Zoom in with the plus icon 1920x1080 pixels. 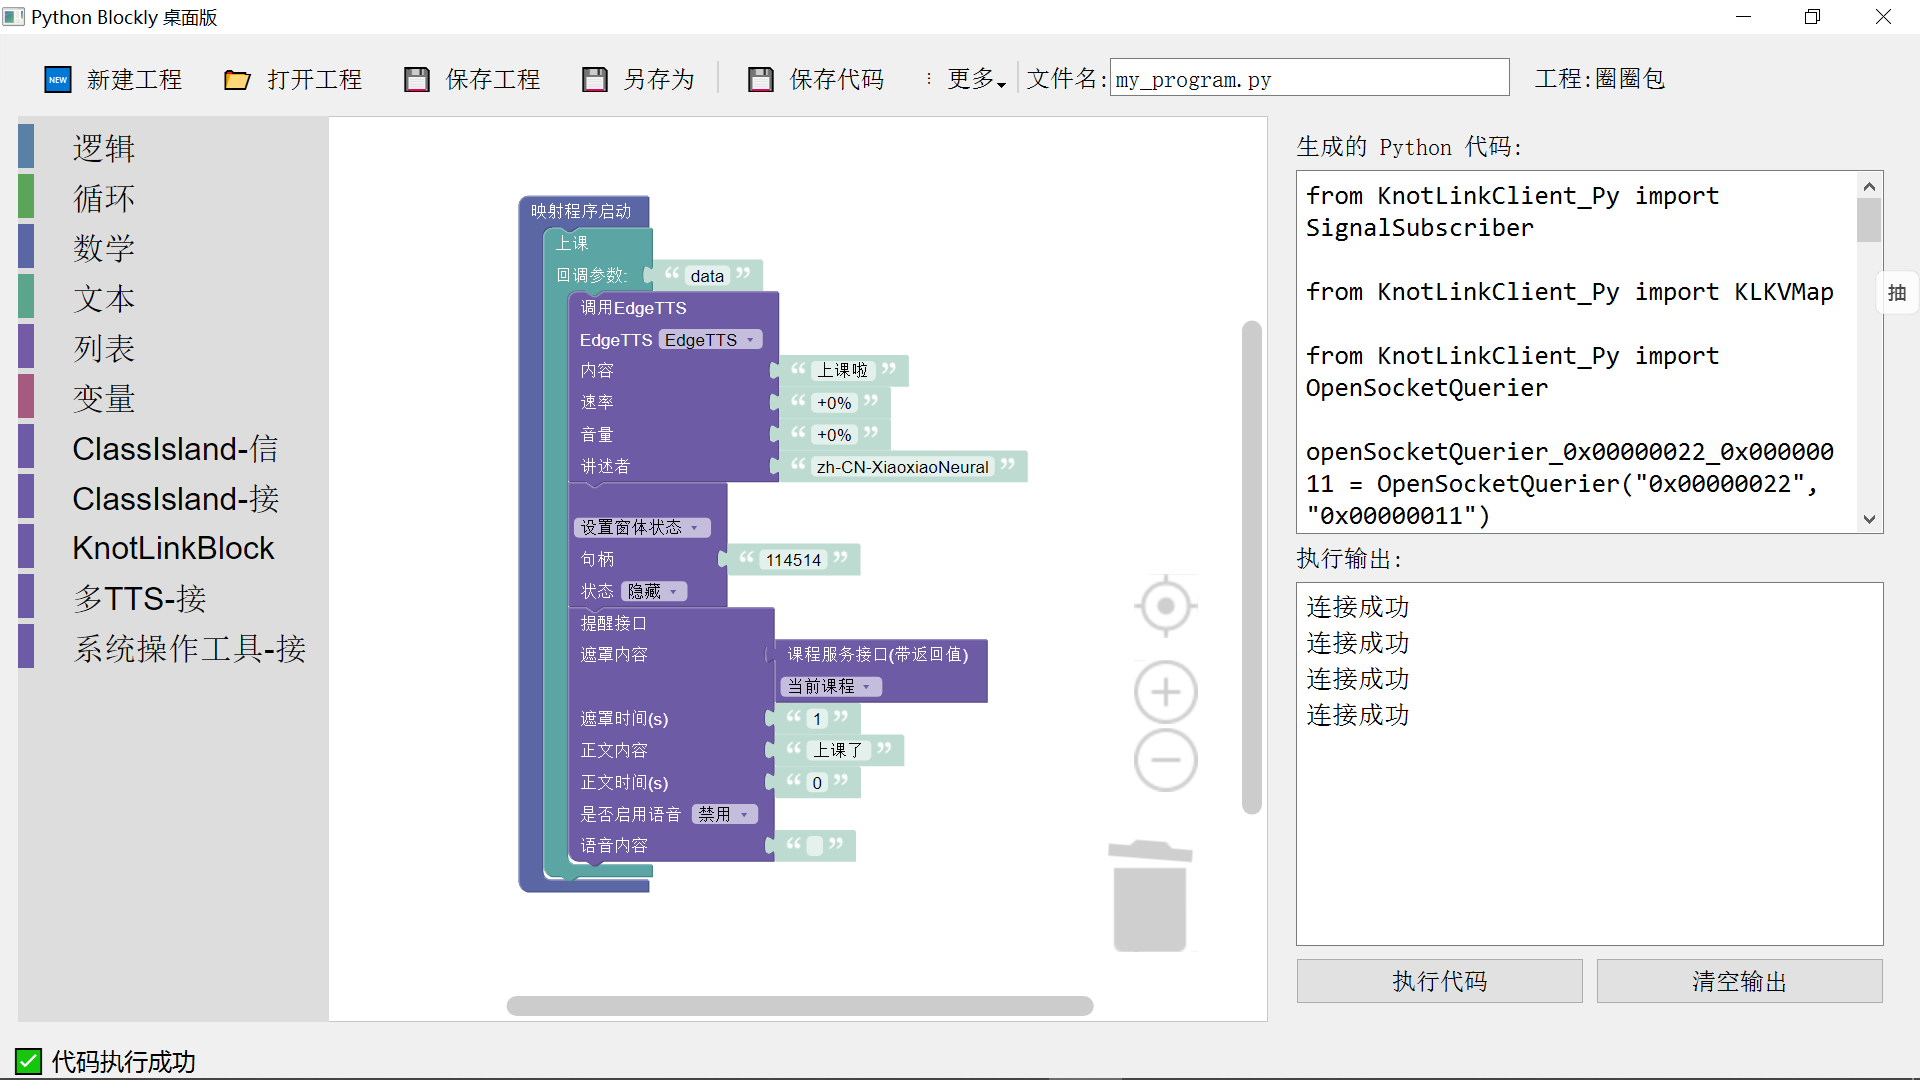click(1165, 692)
